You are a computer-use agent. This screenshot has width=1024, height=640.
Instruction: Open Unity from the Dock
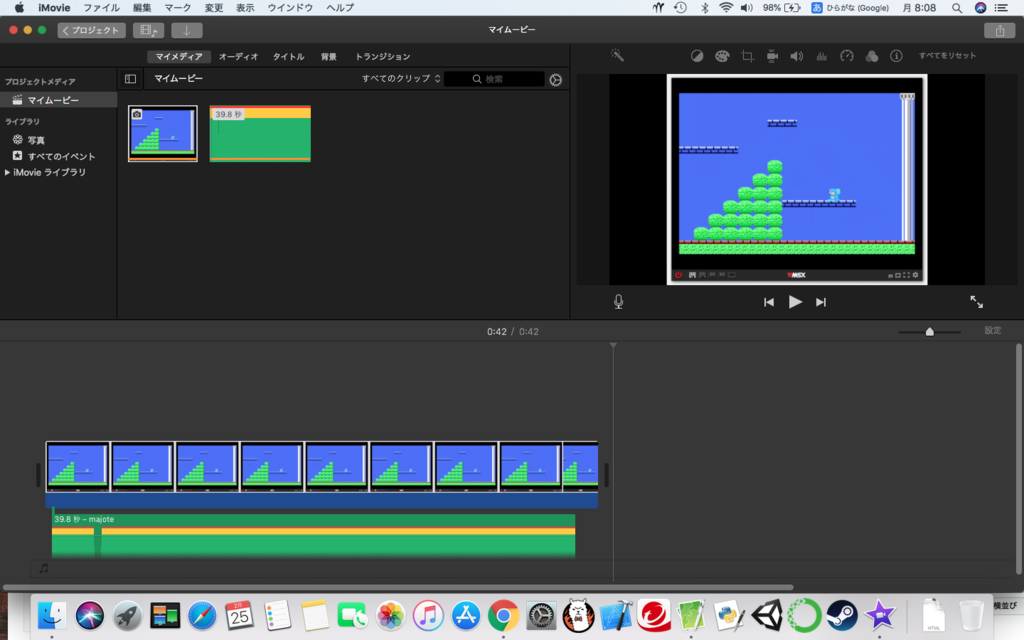[767, 615]
